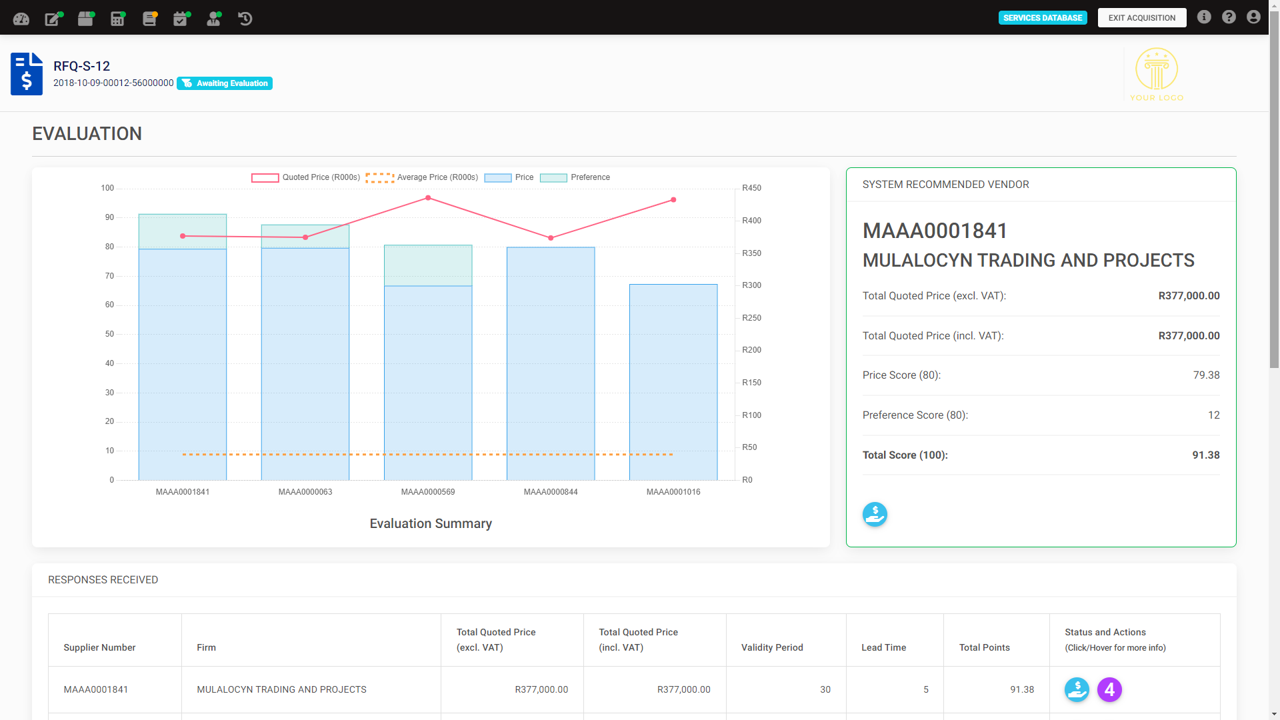Screen dimensions: 1280x720
Task: Toggle the Price legend swatch in chart
Action: click(498, 177)
